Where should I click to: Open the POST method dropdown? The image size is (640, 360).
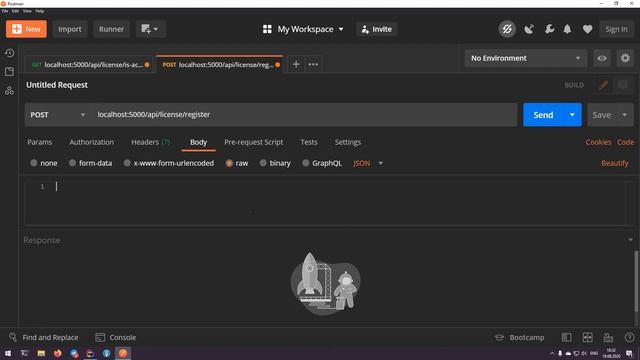[x=58, y=115]
